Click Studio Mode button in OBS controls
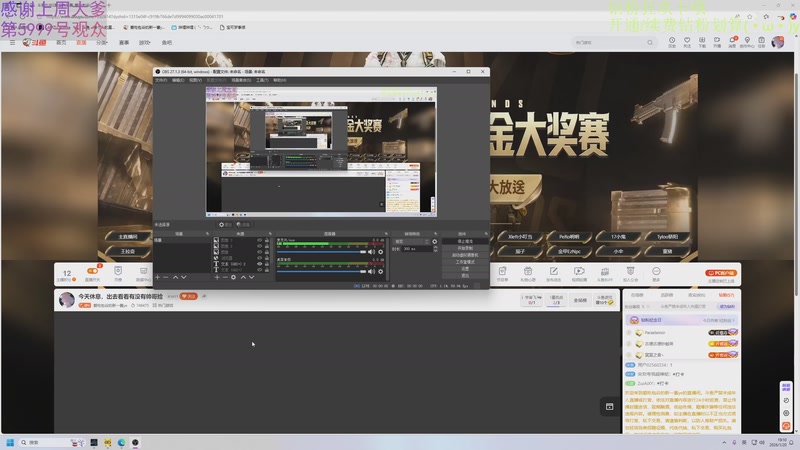This screenshot has height=450, width=800. [465, 262]
